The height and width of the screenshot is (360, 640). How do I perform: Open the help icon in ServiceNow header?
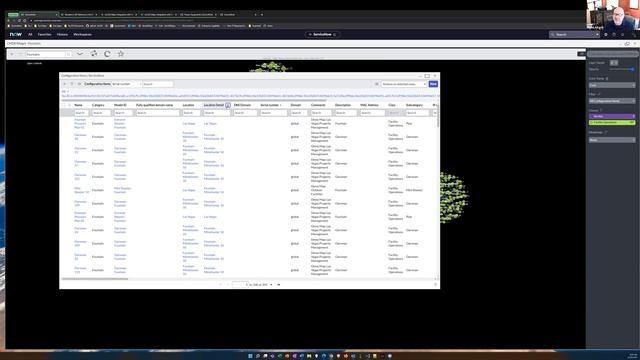click(x=614, y=35)
